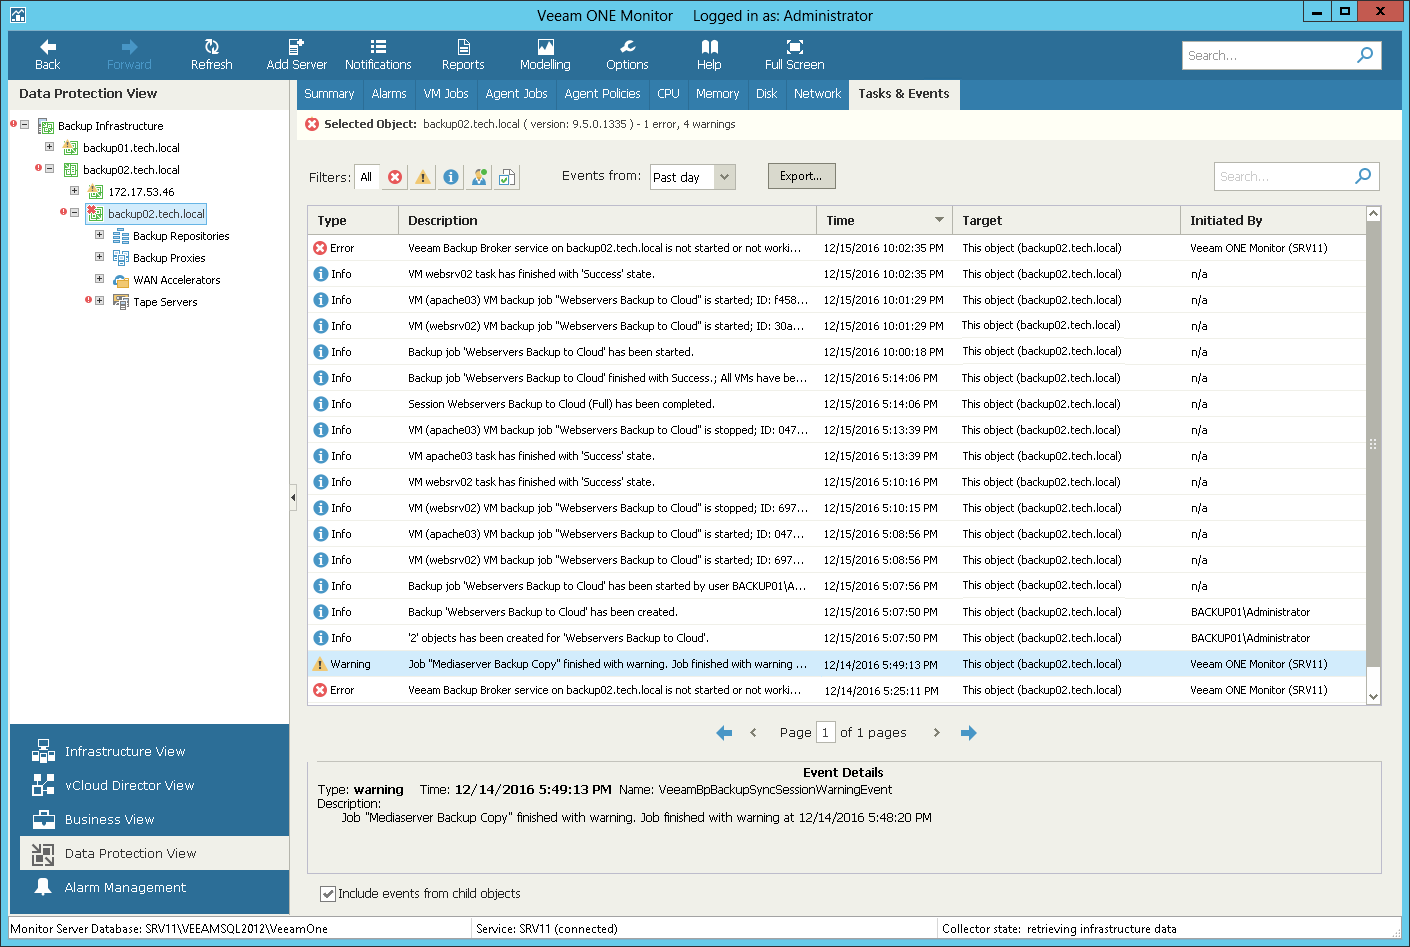Switch to Full Screen mode
1410x947 pixels.
click(x=795, y=55)
